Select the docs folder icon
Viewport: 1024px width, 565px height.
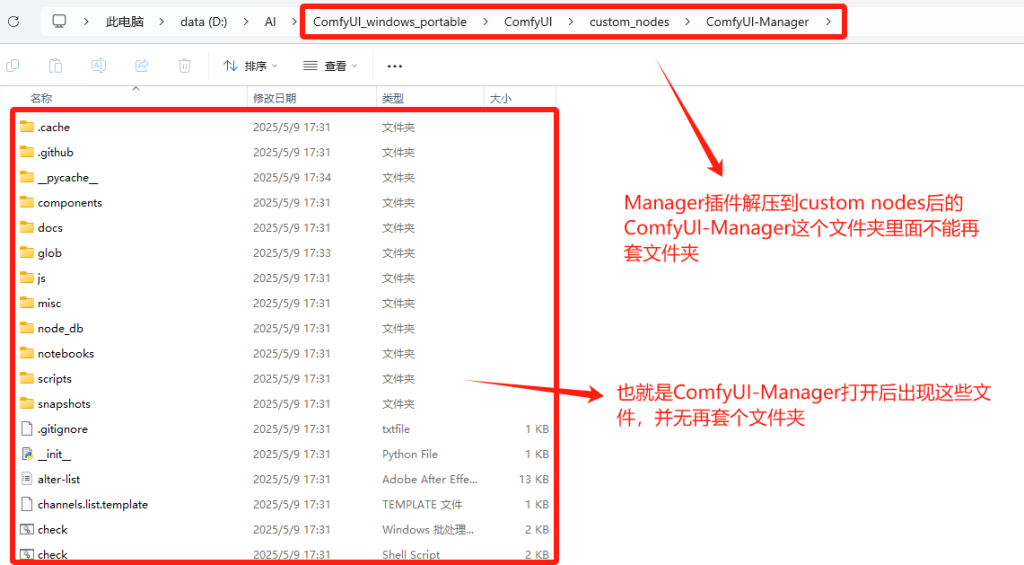[x=27, y=227]
